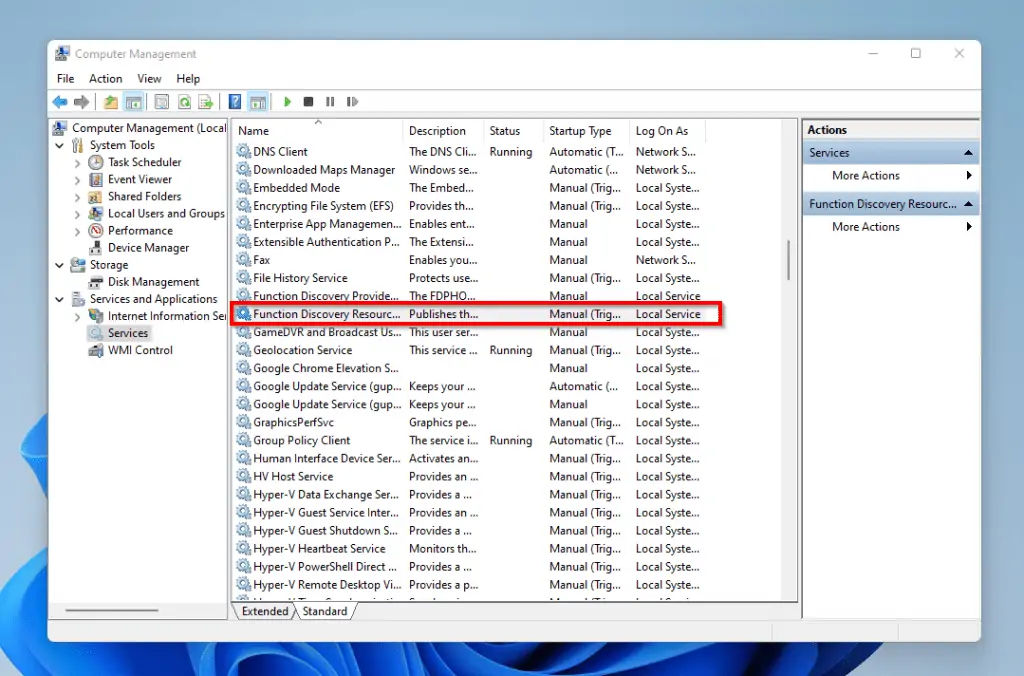The height and width of the screenshot is (676, 1024).
Task: Click the Refresh toolbar icon
Action: tap(185, 102)
